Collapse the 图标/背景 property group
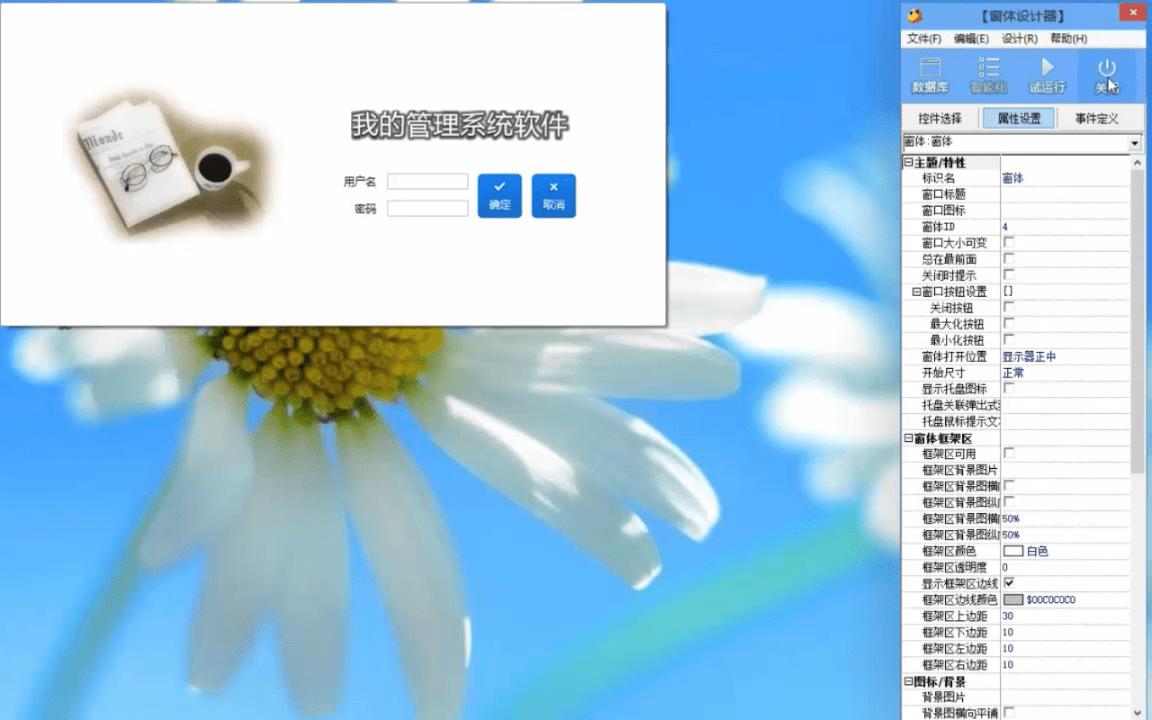The width and height of the screenshot is (1152, 720). [x=908, y=681]
